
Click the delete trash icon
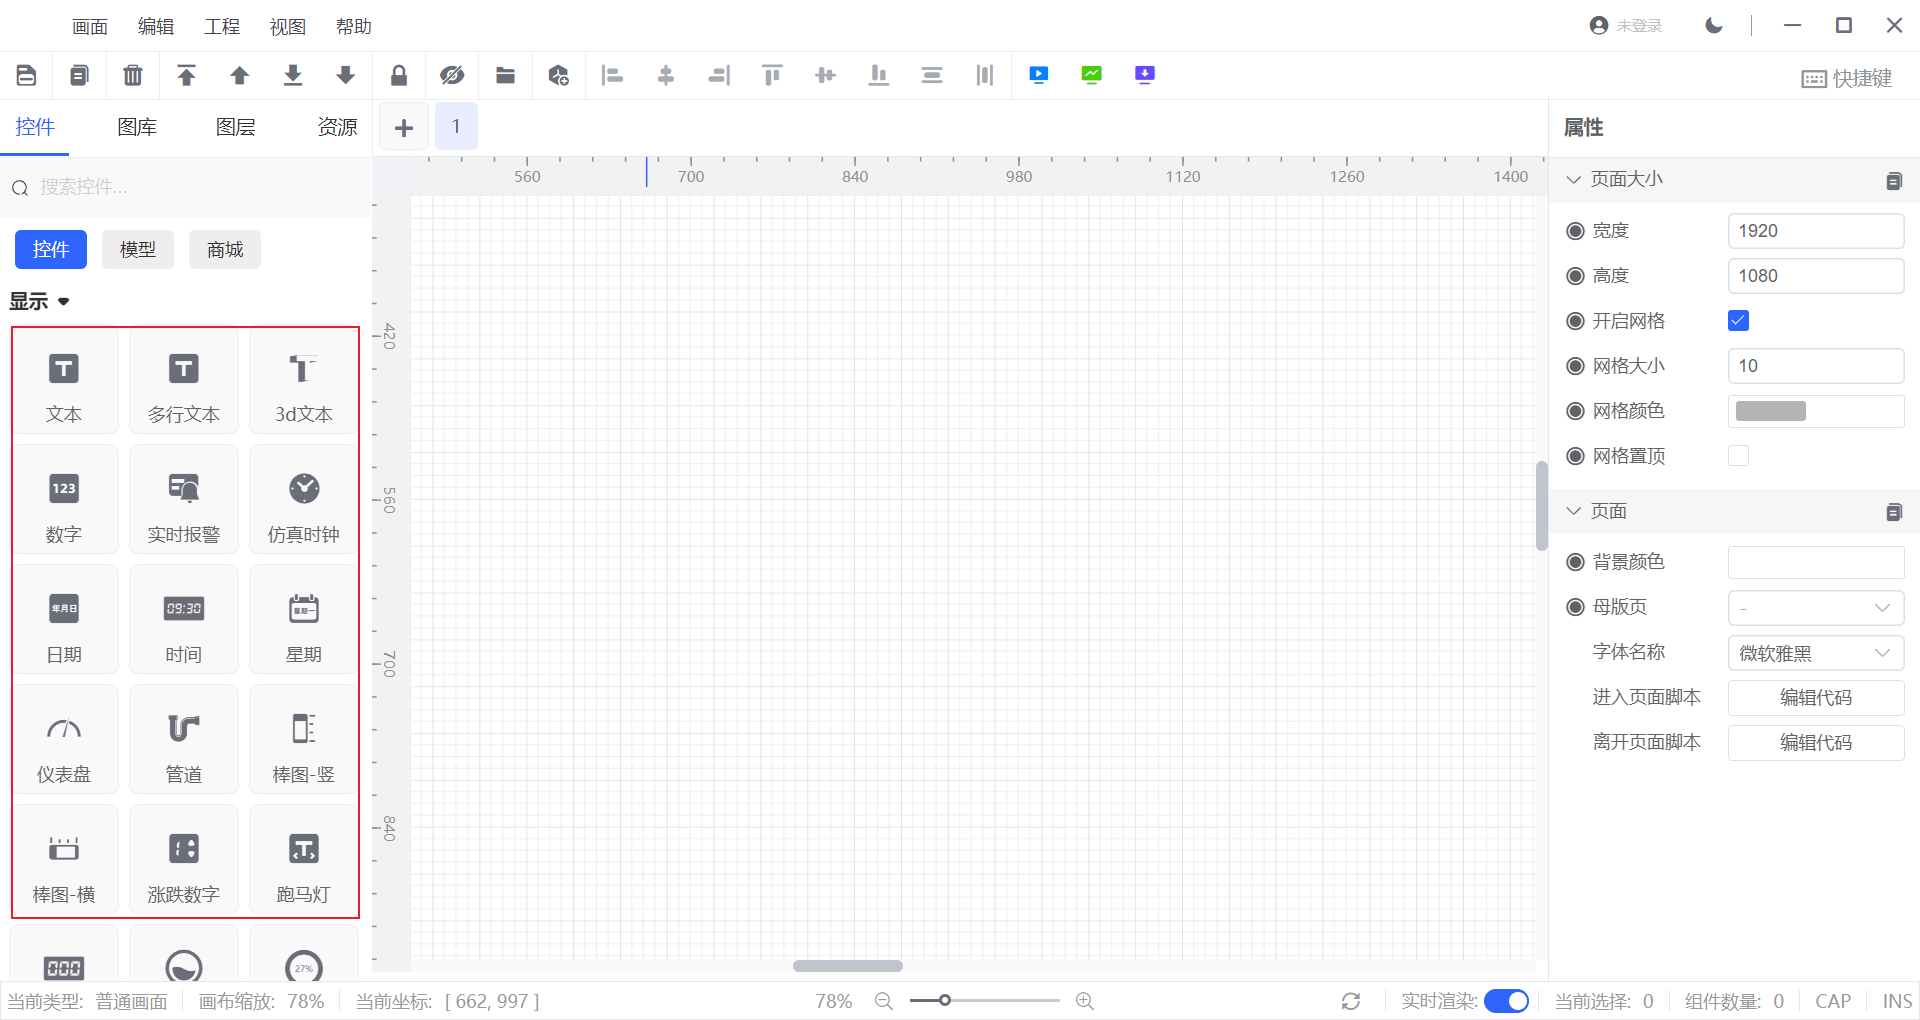coord(132,75)
